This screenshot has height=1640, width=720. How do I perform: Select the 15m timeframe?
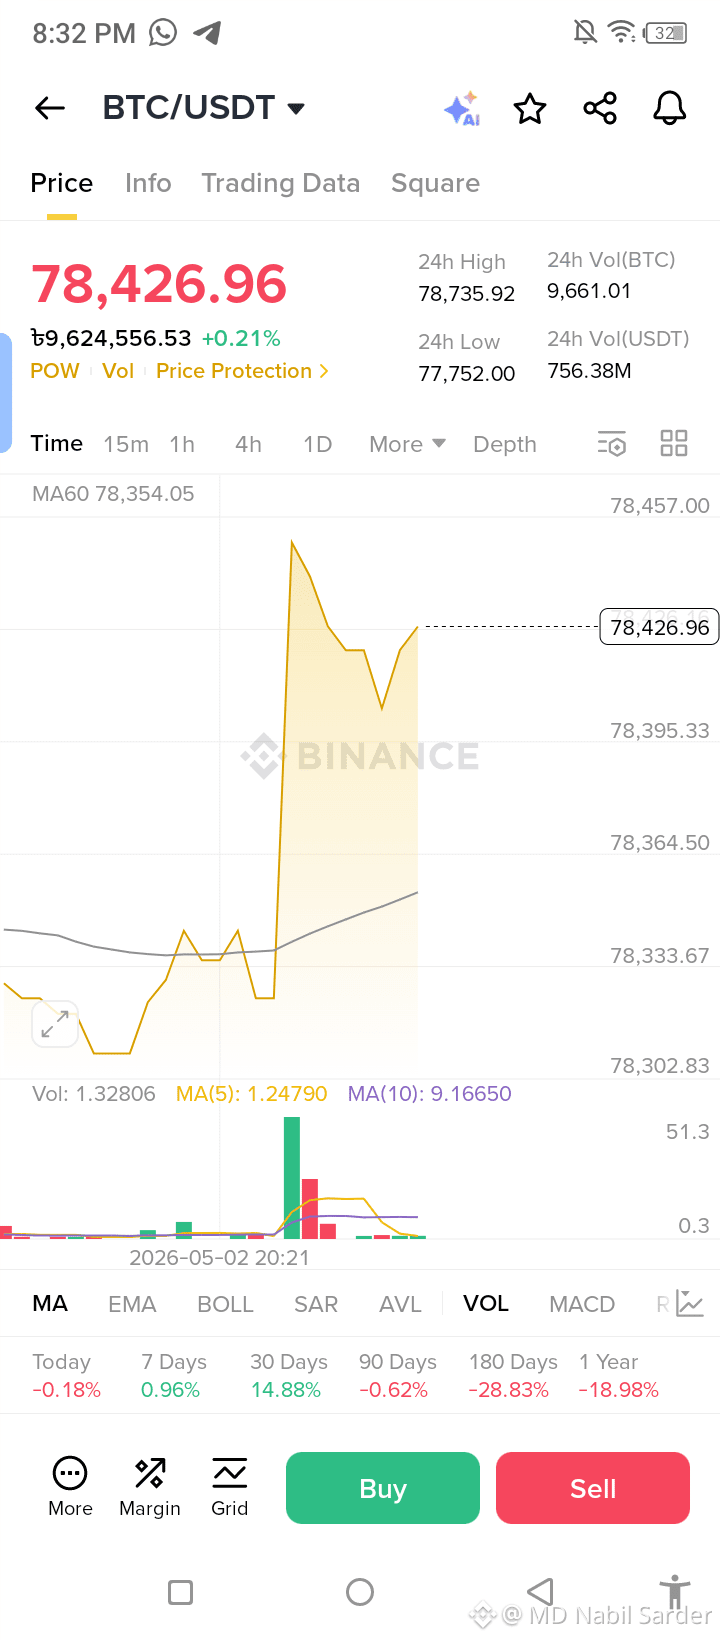coord(126,444)
